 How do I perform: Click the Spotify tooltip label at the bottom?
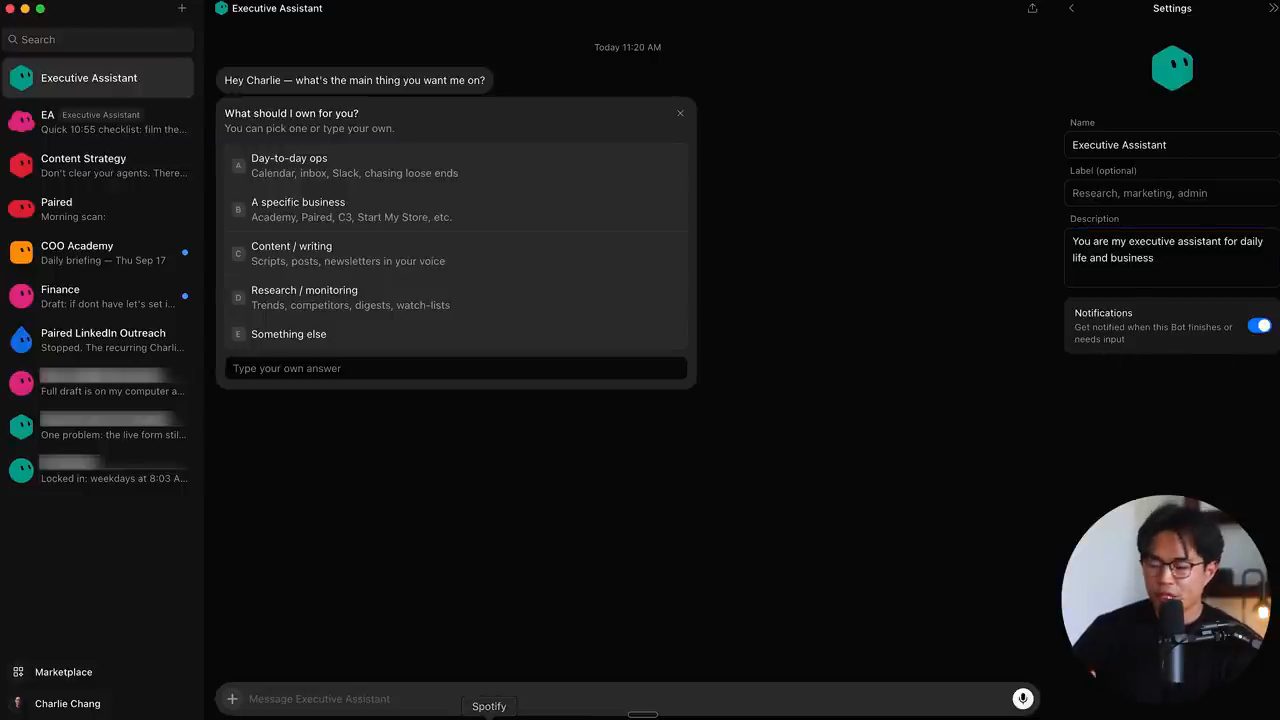coord(489,706)
